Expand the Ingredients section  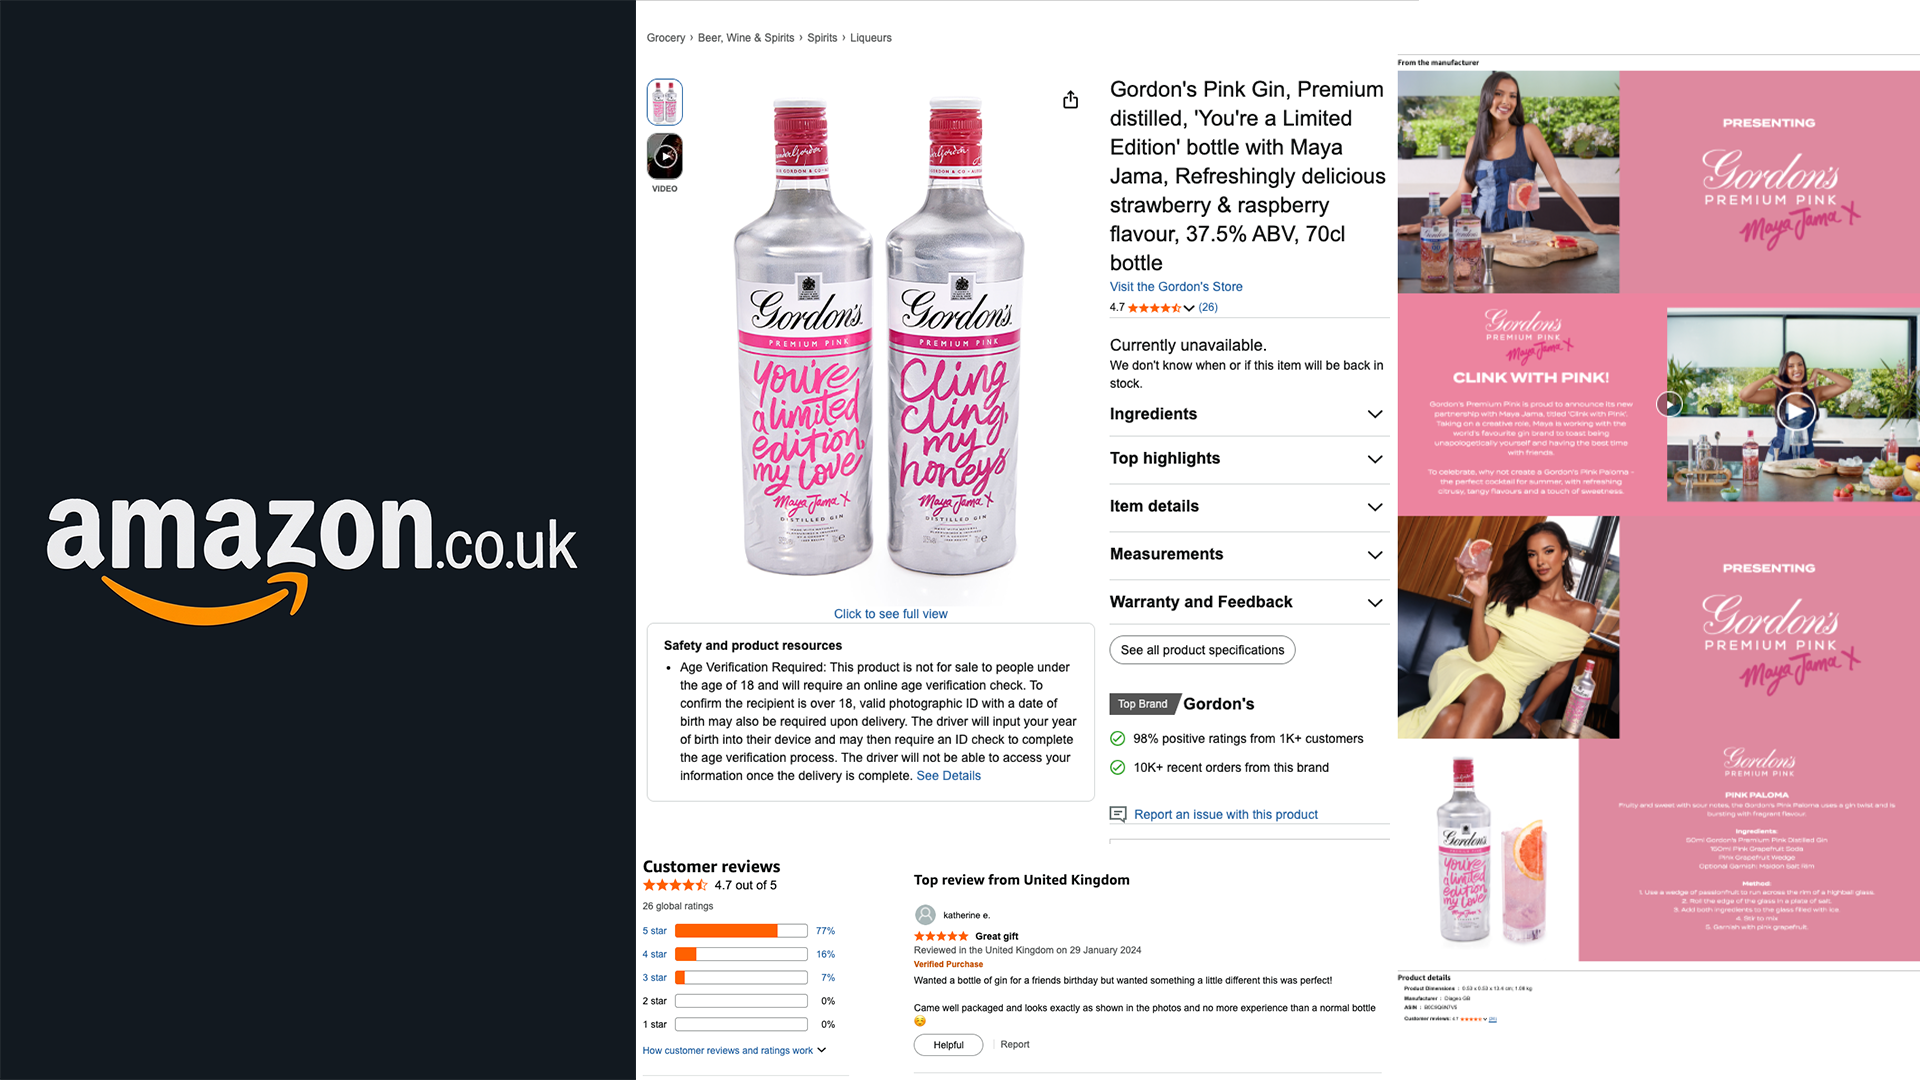(1248, 414)
